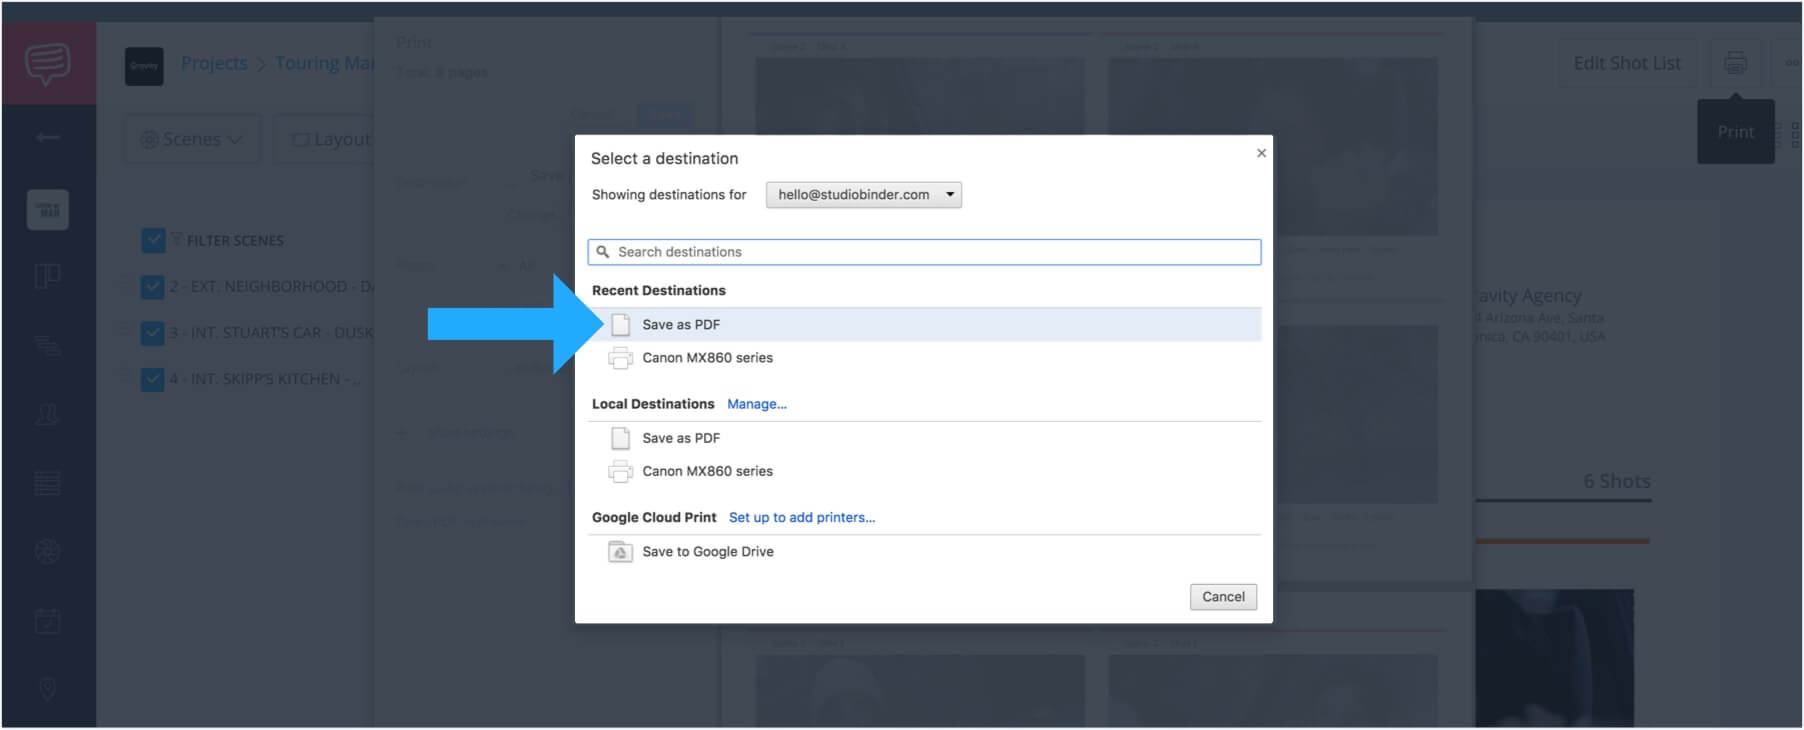Viewport: 1804px width, 730px height.
Task: Open the storyboard book sidebar icon
Action: [x=48, y=276]
